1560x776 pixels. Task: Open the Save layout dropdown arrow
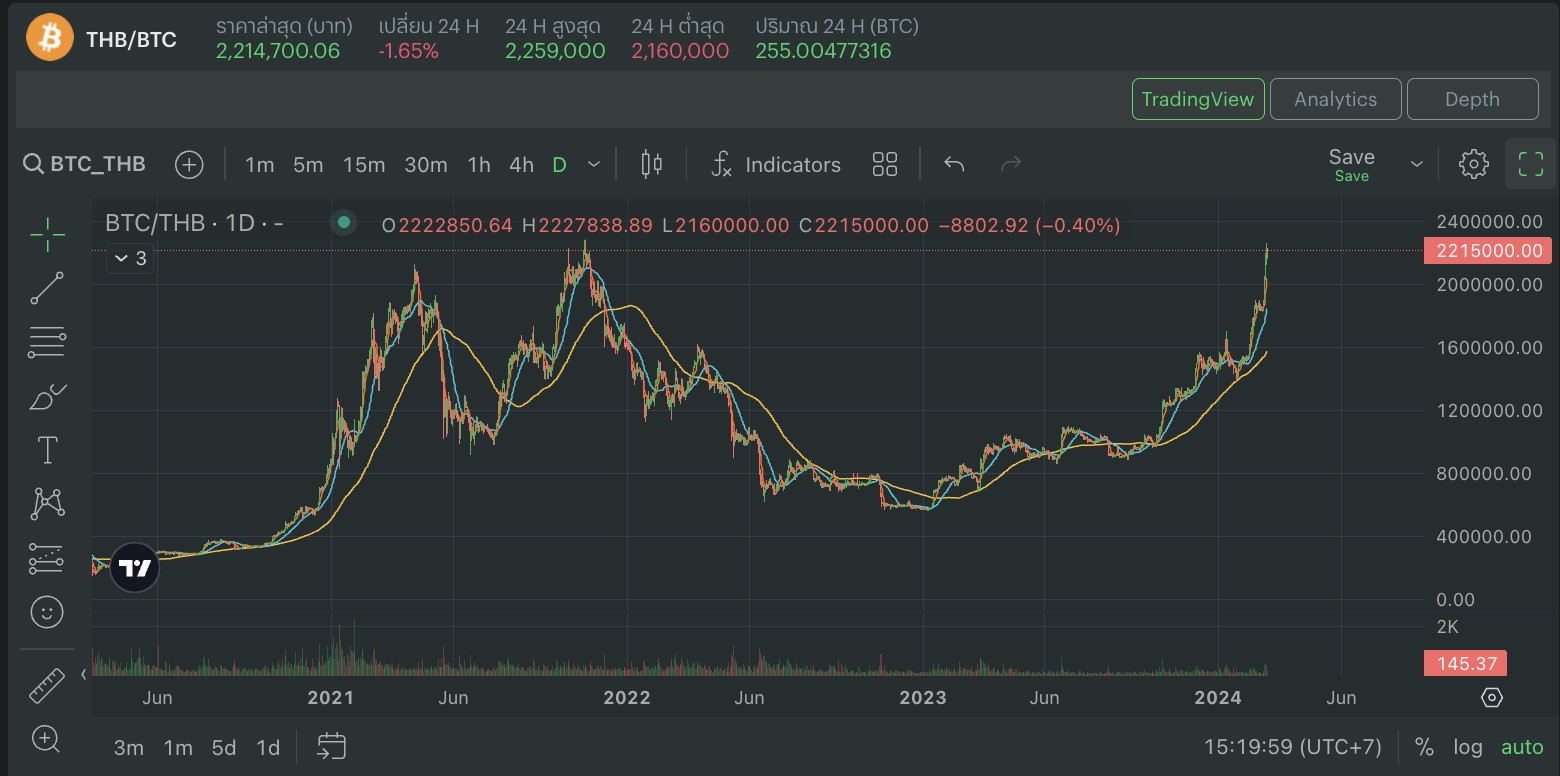point(1416,165)
